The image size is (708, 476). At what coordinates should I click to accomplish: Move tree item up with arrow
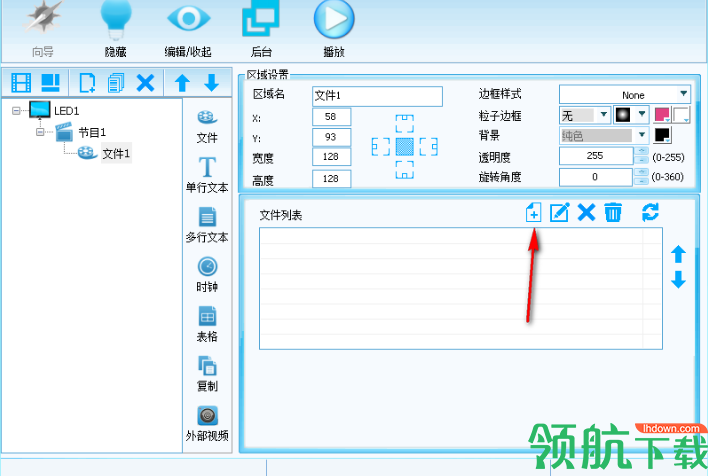coord(182,83)
